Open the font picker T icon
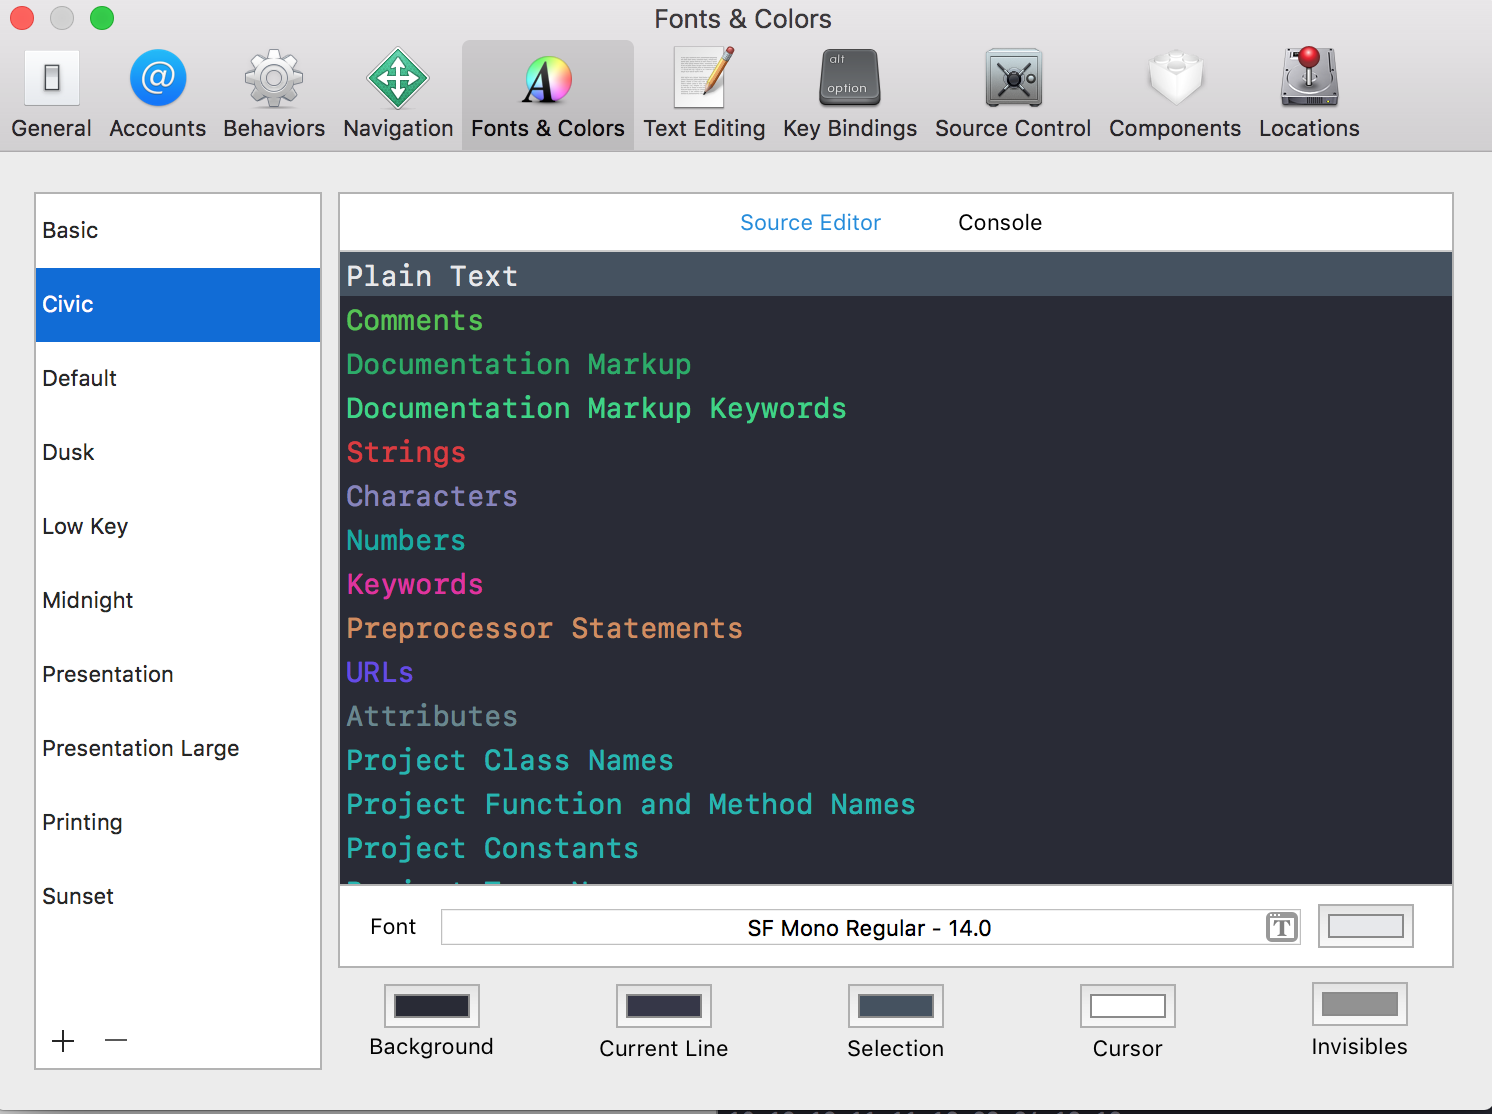Viewport: 1492px width, 1114px height. [1281, 927]
